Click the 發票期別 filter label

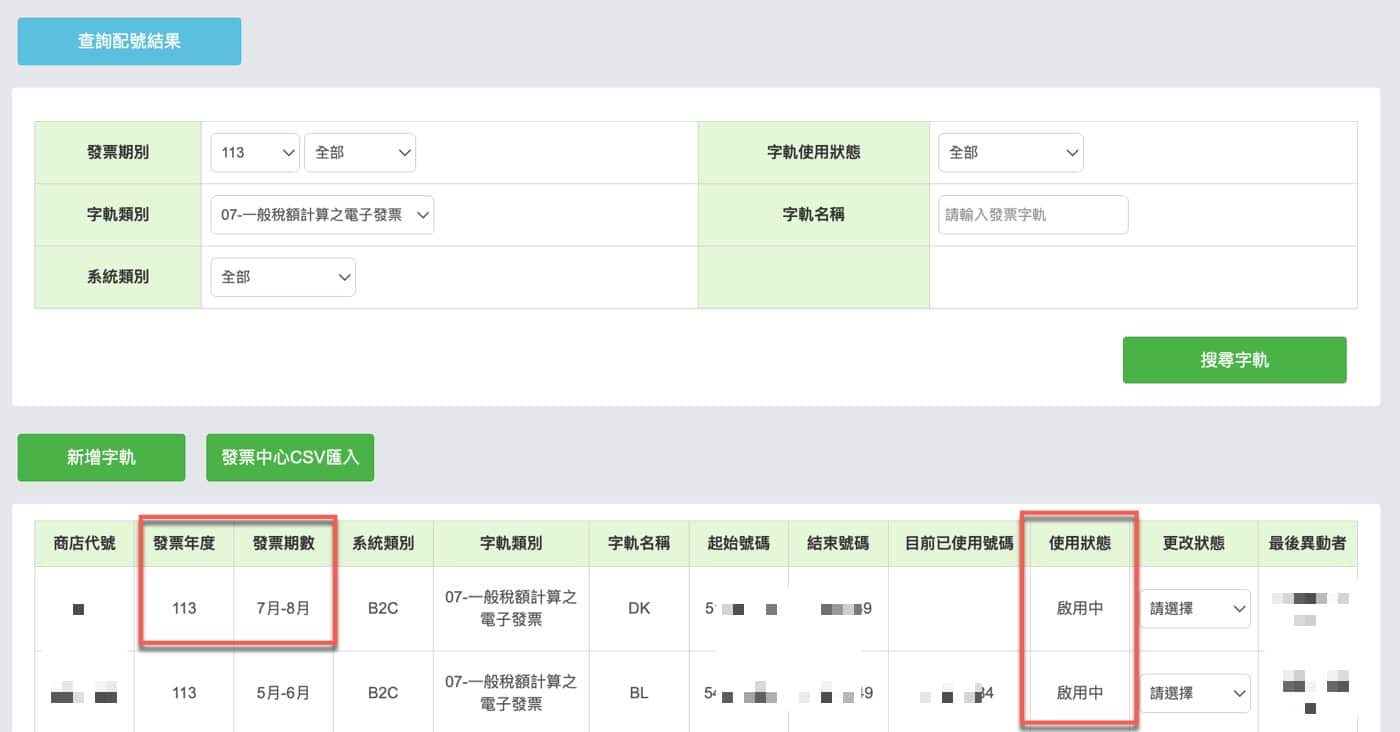tap(118, 152)
